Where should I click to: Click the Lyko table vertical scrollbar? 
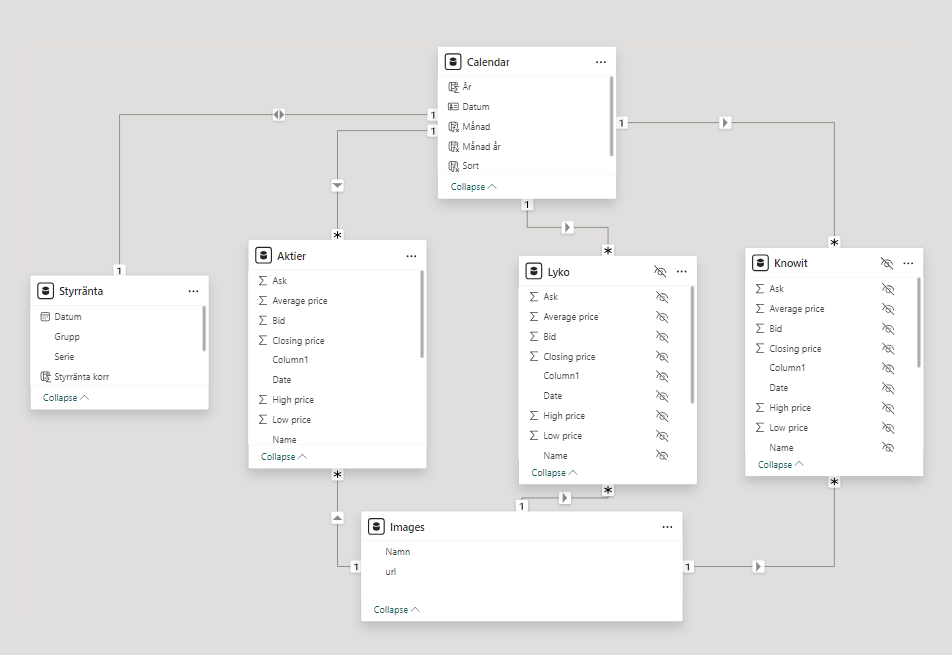coord(692,345)
